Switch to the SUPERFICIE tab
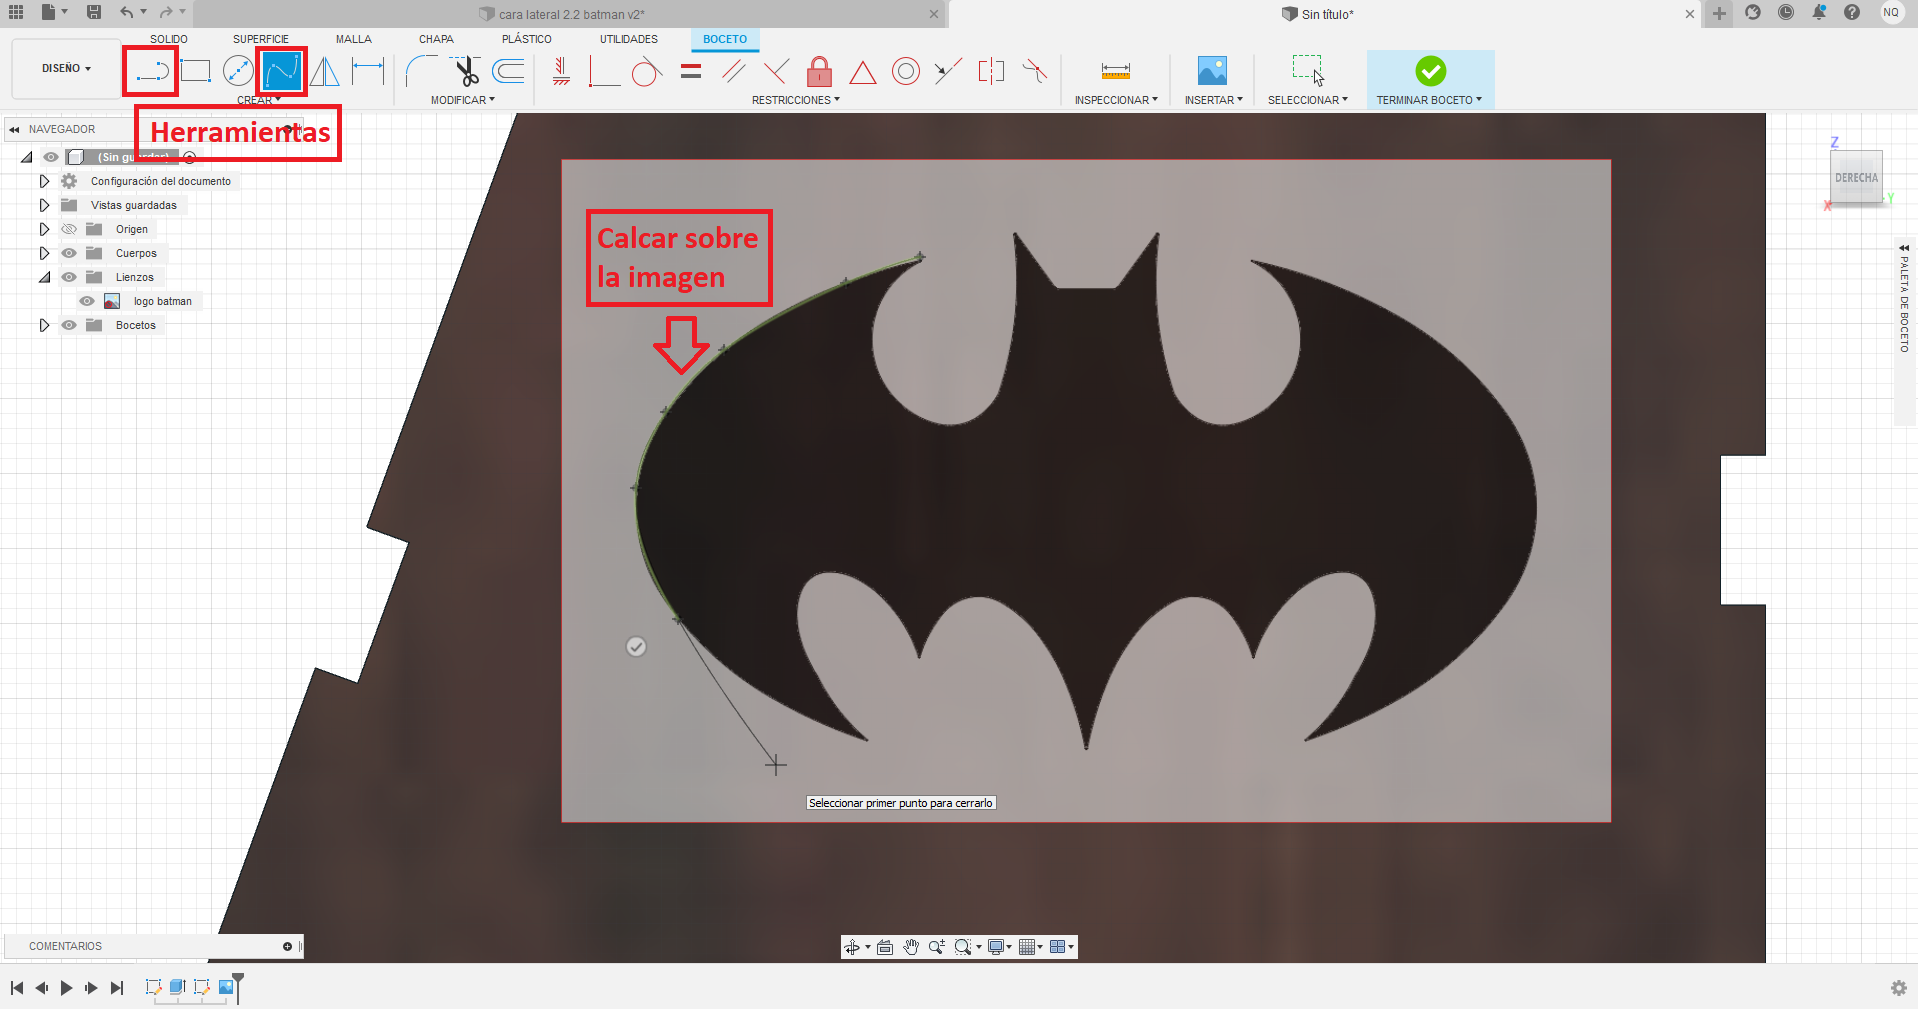 [260, 39]
